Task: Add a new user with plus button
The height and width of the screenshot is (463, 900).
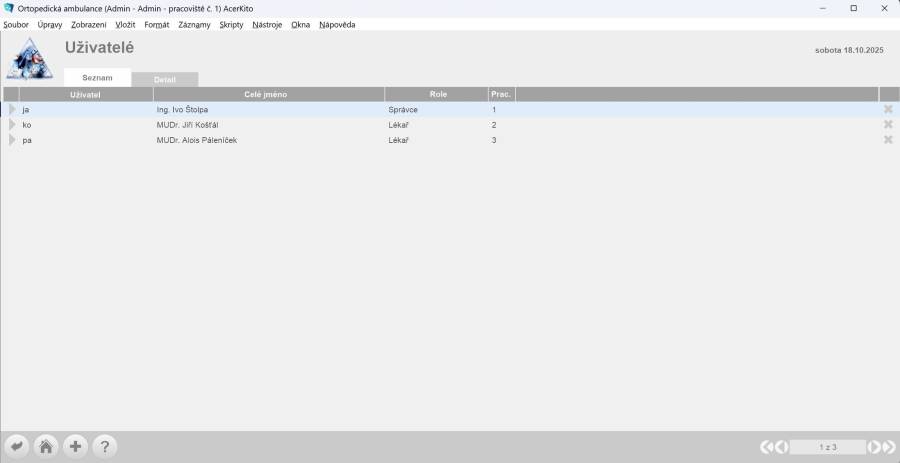Action: [75, 446]
